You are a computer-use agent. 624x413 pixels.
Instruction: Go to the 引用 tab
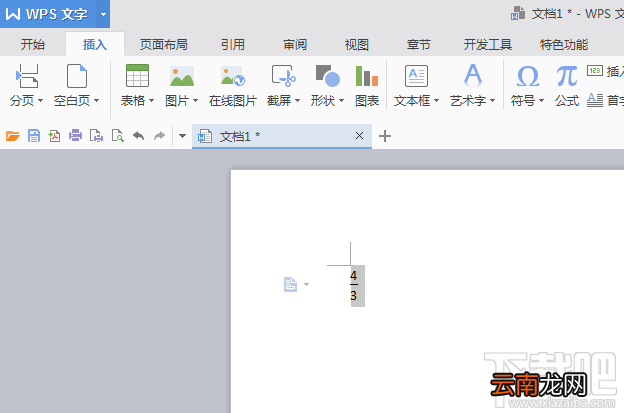point(233,44)
